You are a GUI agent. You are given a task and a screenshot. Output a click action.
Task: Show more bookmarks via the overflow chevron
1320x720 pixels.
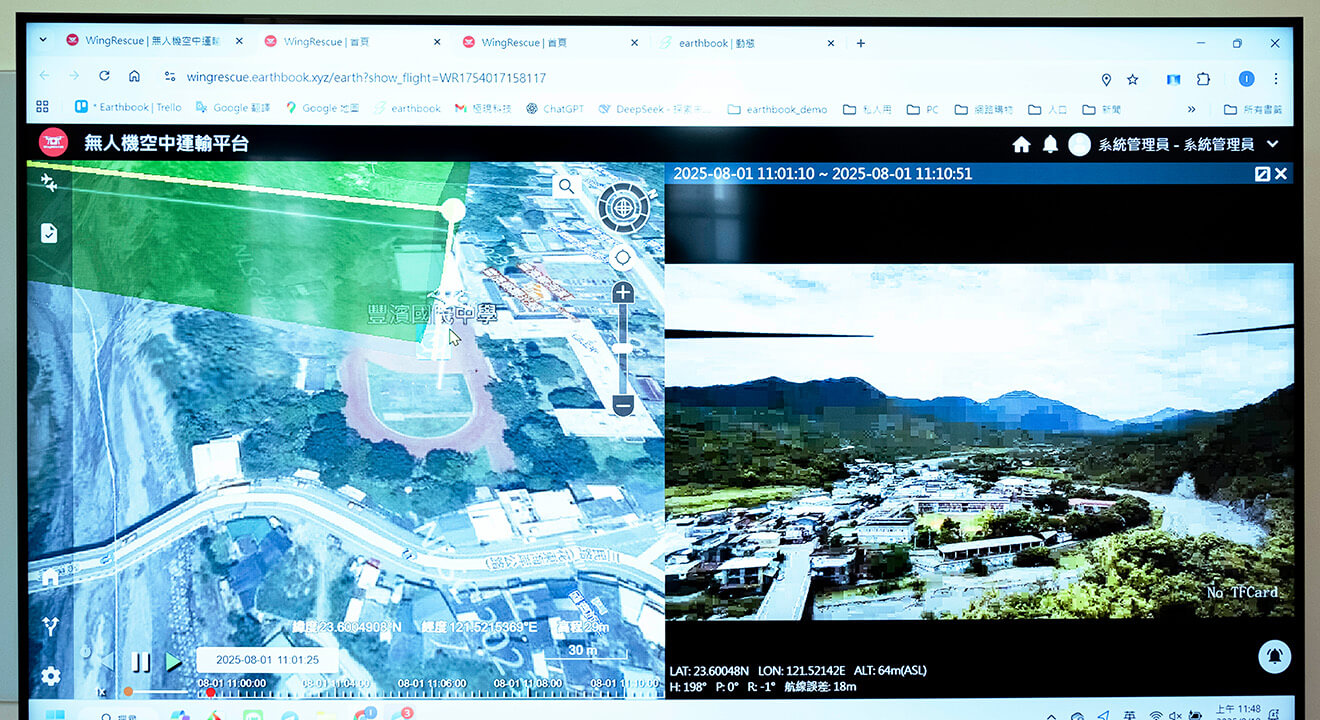1191,109
